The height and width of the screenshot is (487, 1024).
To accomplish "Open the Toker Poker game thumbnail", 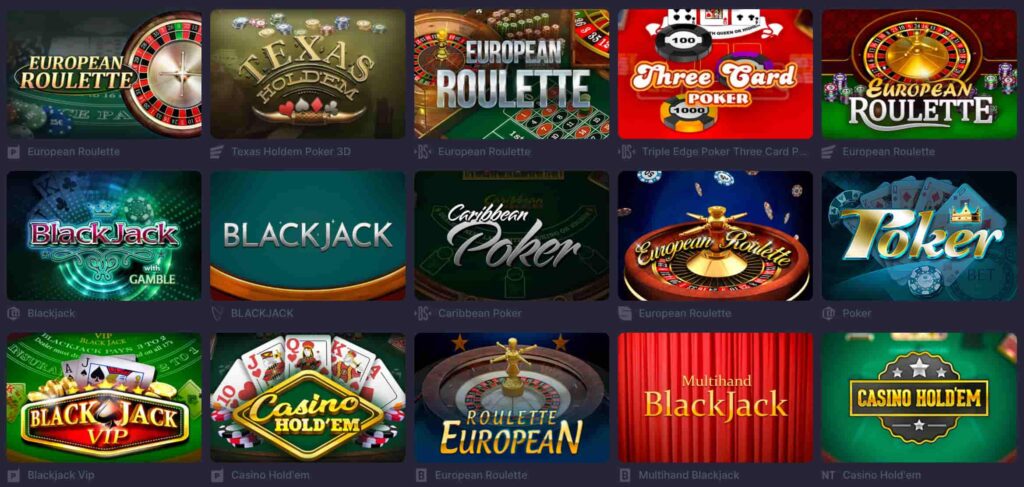I will tap(919, 236).
